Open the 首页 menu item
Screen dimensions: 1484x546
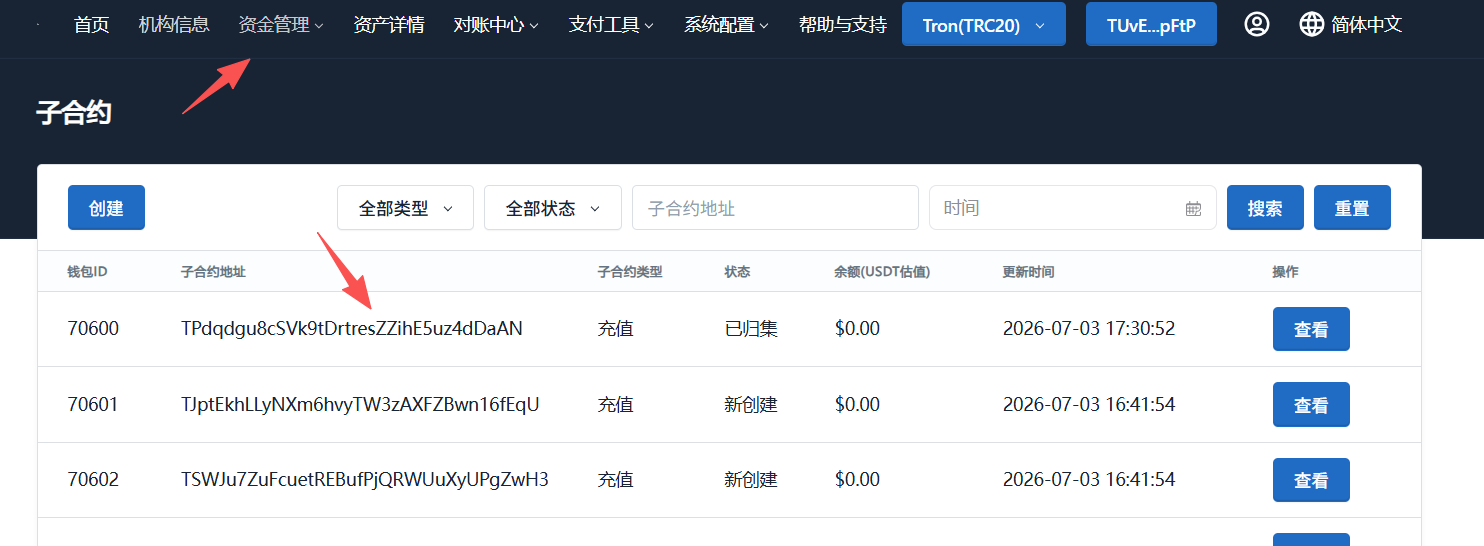pos(92,24)
